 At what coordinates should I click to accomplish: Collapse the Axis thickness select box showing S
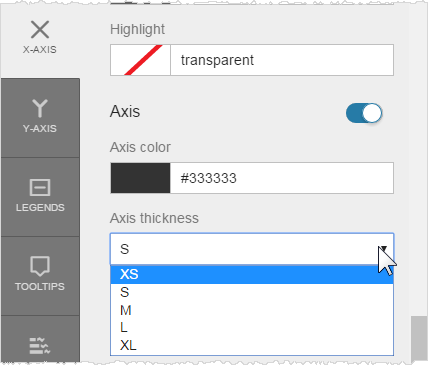tap(252, 249)
